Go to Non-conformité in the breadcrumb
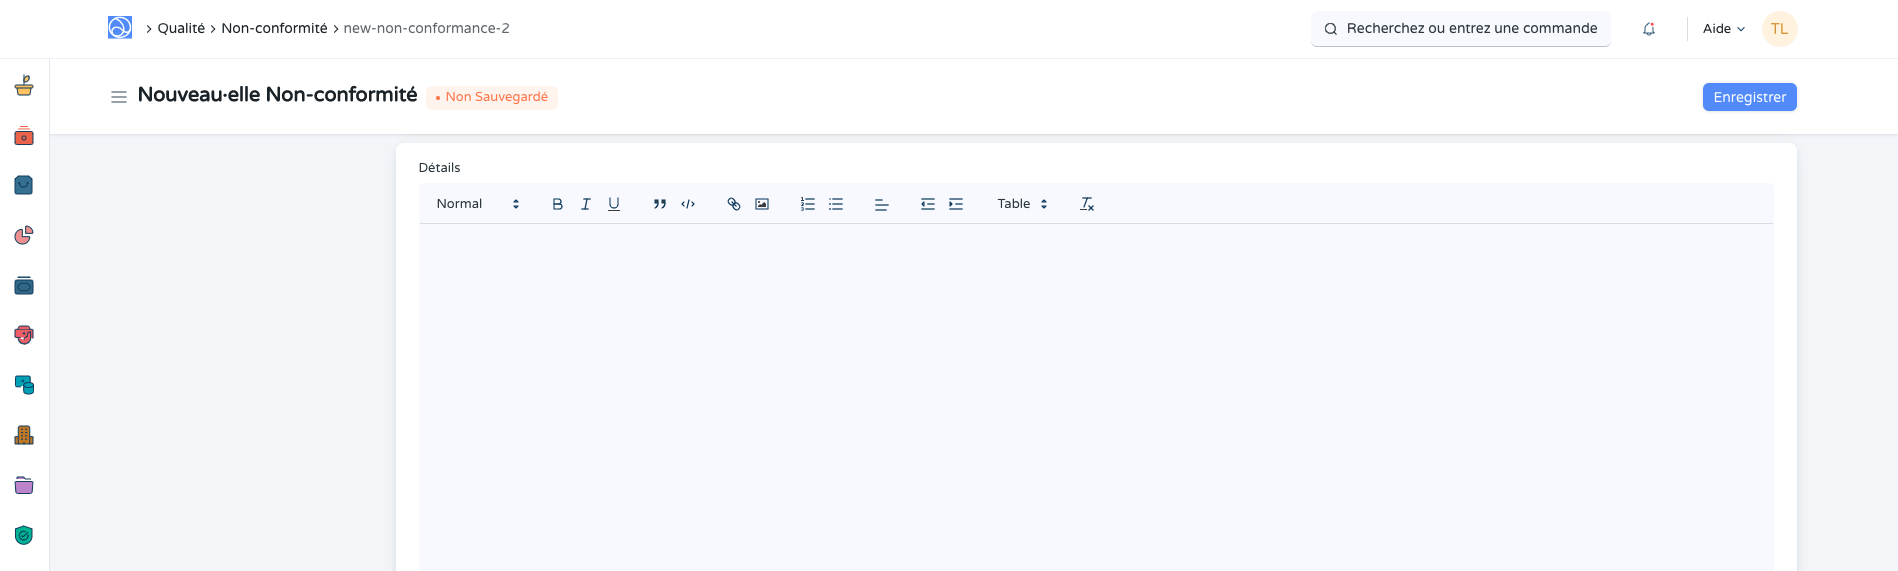This screenshot has width=1898, height=571. [274, 28]
